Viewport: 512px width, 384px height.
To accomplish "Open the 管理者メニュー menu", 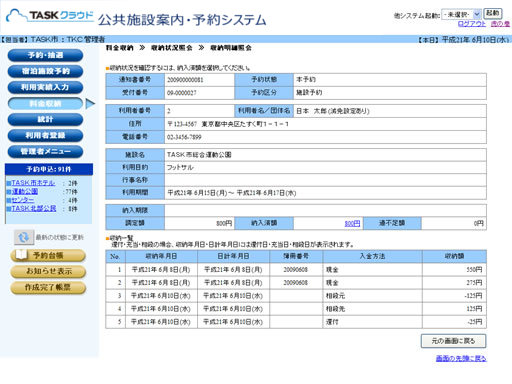I will (45, 151).
